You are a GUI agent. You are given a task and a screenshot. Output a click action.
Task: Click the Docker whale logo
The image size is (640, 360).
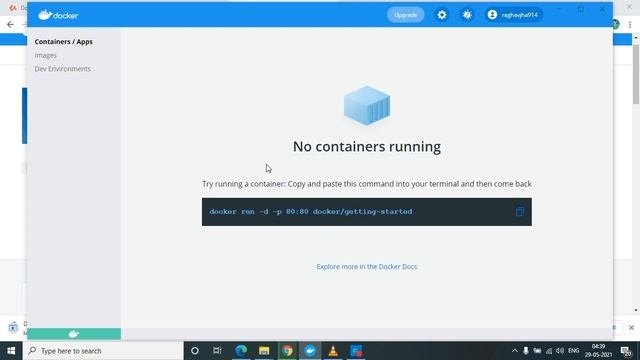(x=58, y=15)
